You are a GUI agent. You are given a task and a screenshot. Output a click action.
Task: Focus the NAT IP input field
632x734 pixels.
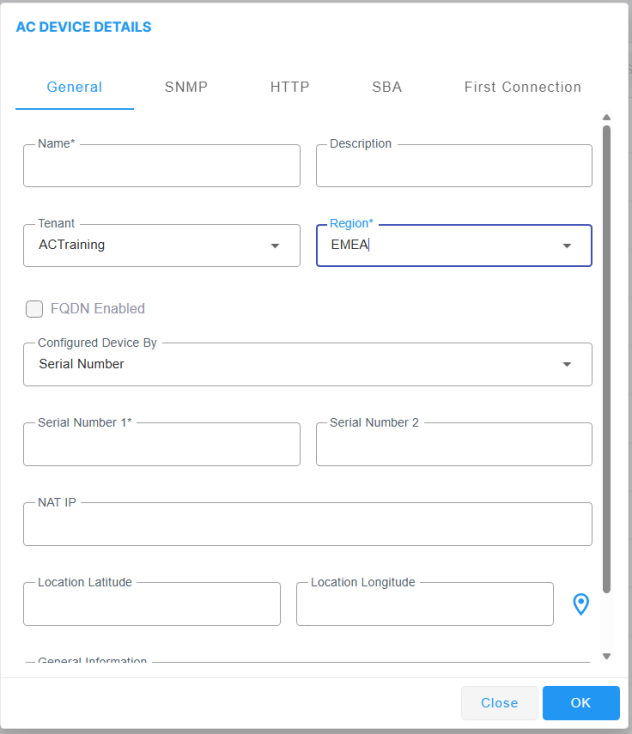[x=307, y=525]
